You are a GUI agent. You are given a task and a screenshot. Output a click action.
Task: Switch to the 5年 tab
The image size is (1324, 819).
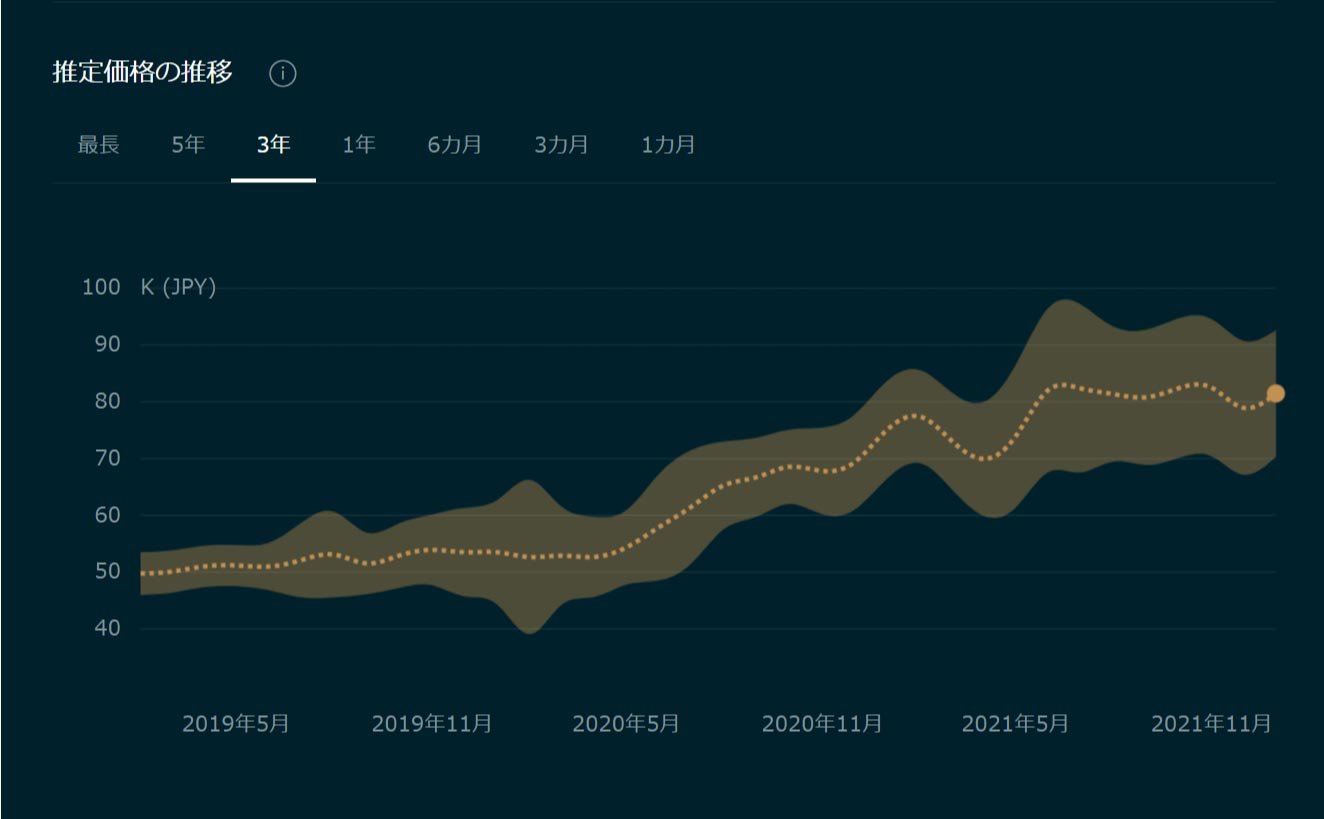point(188,145)
